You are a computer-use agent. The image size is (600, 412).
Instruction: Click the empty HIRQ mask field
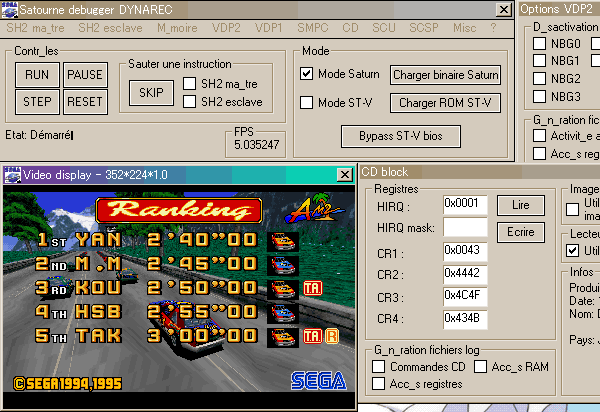465,228
